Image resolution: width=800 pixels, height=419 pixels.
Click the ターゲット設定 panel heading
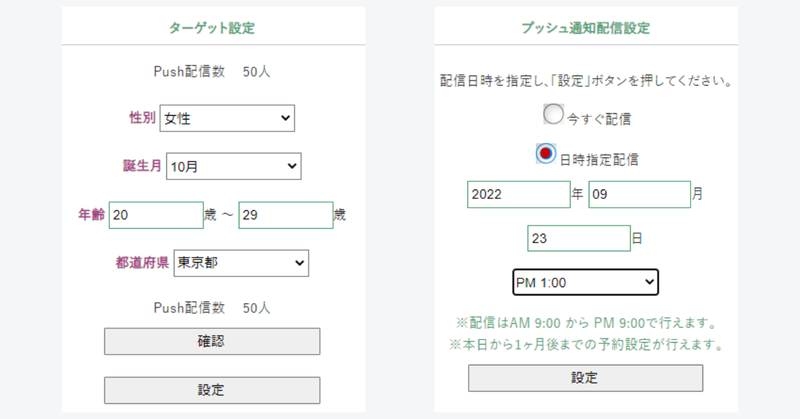coord(212,28)
